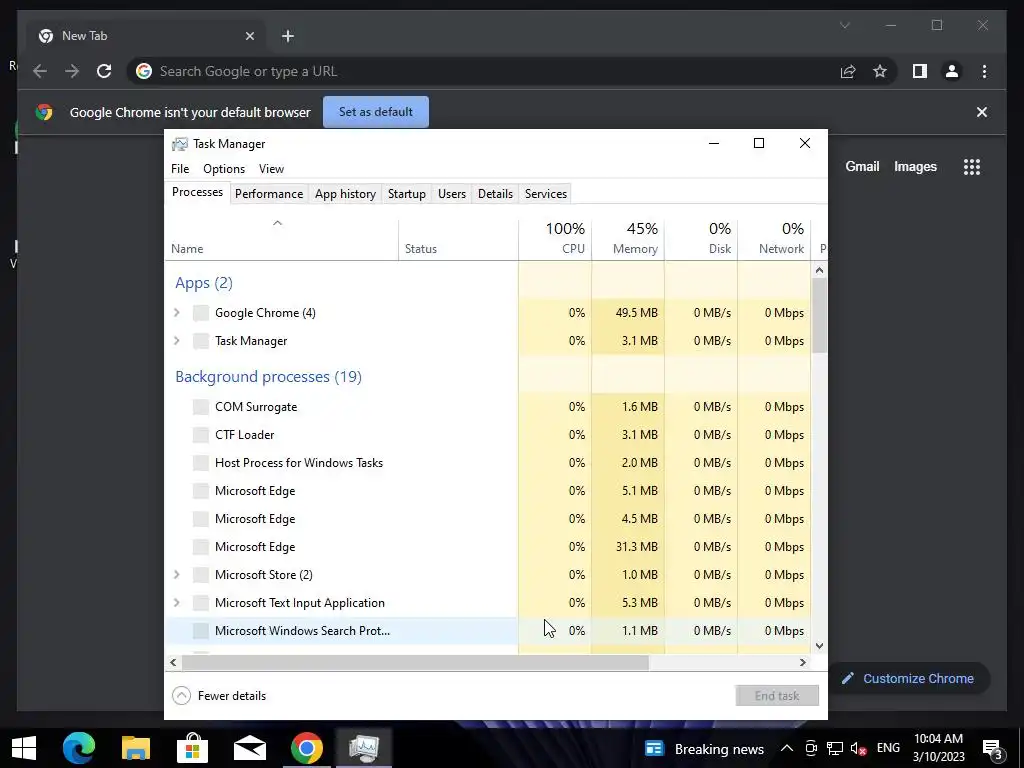Image resolution: width=1024 pixels, height=768 pixels.
Task: Bookmark this tab with star icon
Action: (880, 71)
